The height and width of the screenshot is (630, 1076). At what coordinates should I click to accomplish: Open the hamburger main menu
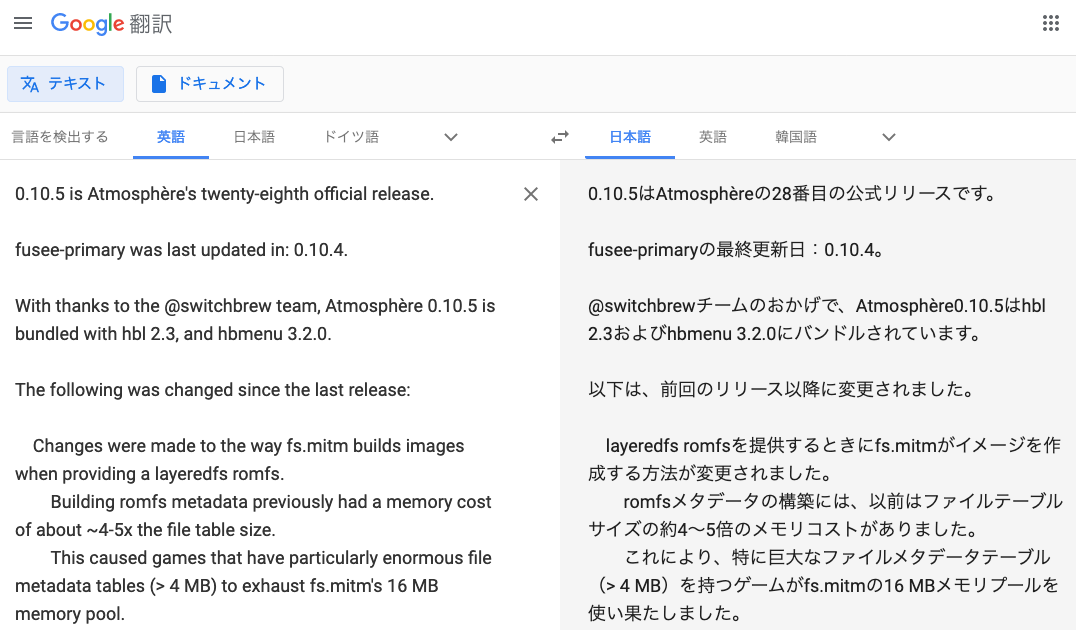[23, 23]
